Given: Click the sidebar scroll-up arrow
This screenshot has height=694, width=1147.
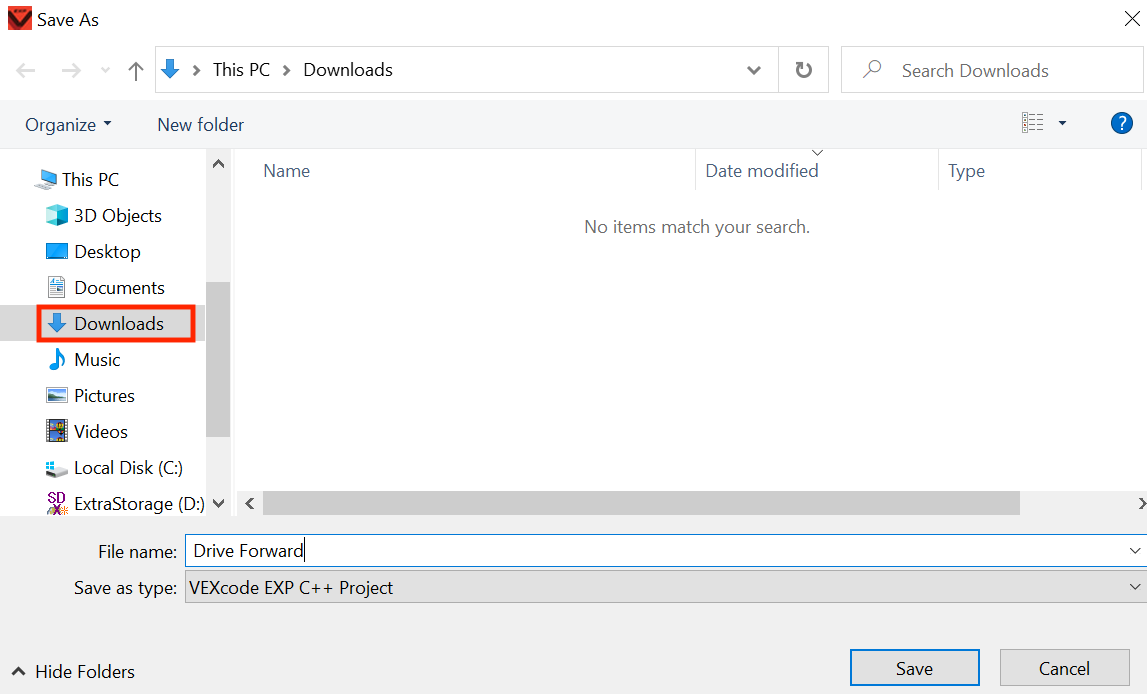Looking at the screenshot, I should [218, 164].
